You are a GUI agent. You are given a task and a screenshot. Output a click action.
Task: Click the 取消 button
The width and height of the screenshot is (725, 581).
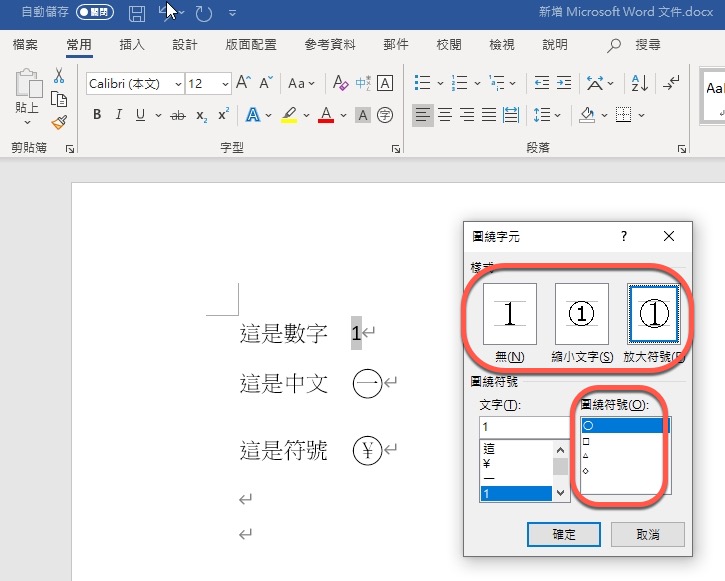click(647, 534)
